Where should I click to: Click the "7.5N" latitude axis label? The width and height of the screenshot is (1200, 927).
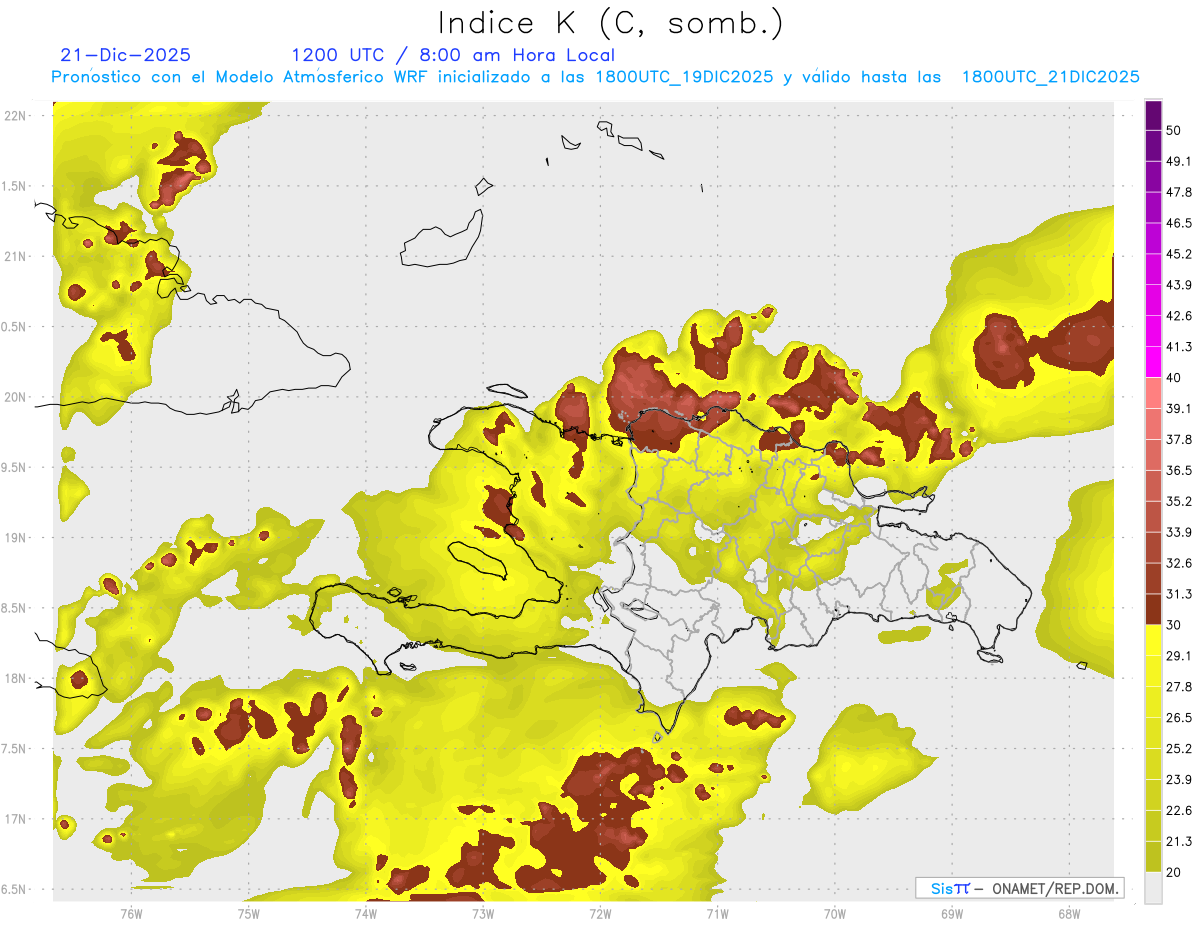click(15, 749)
